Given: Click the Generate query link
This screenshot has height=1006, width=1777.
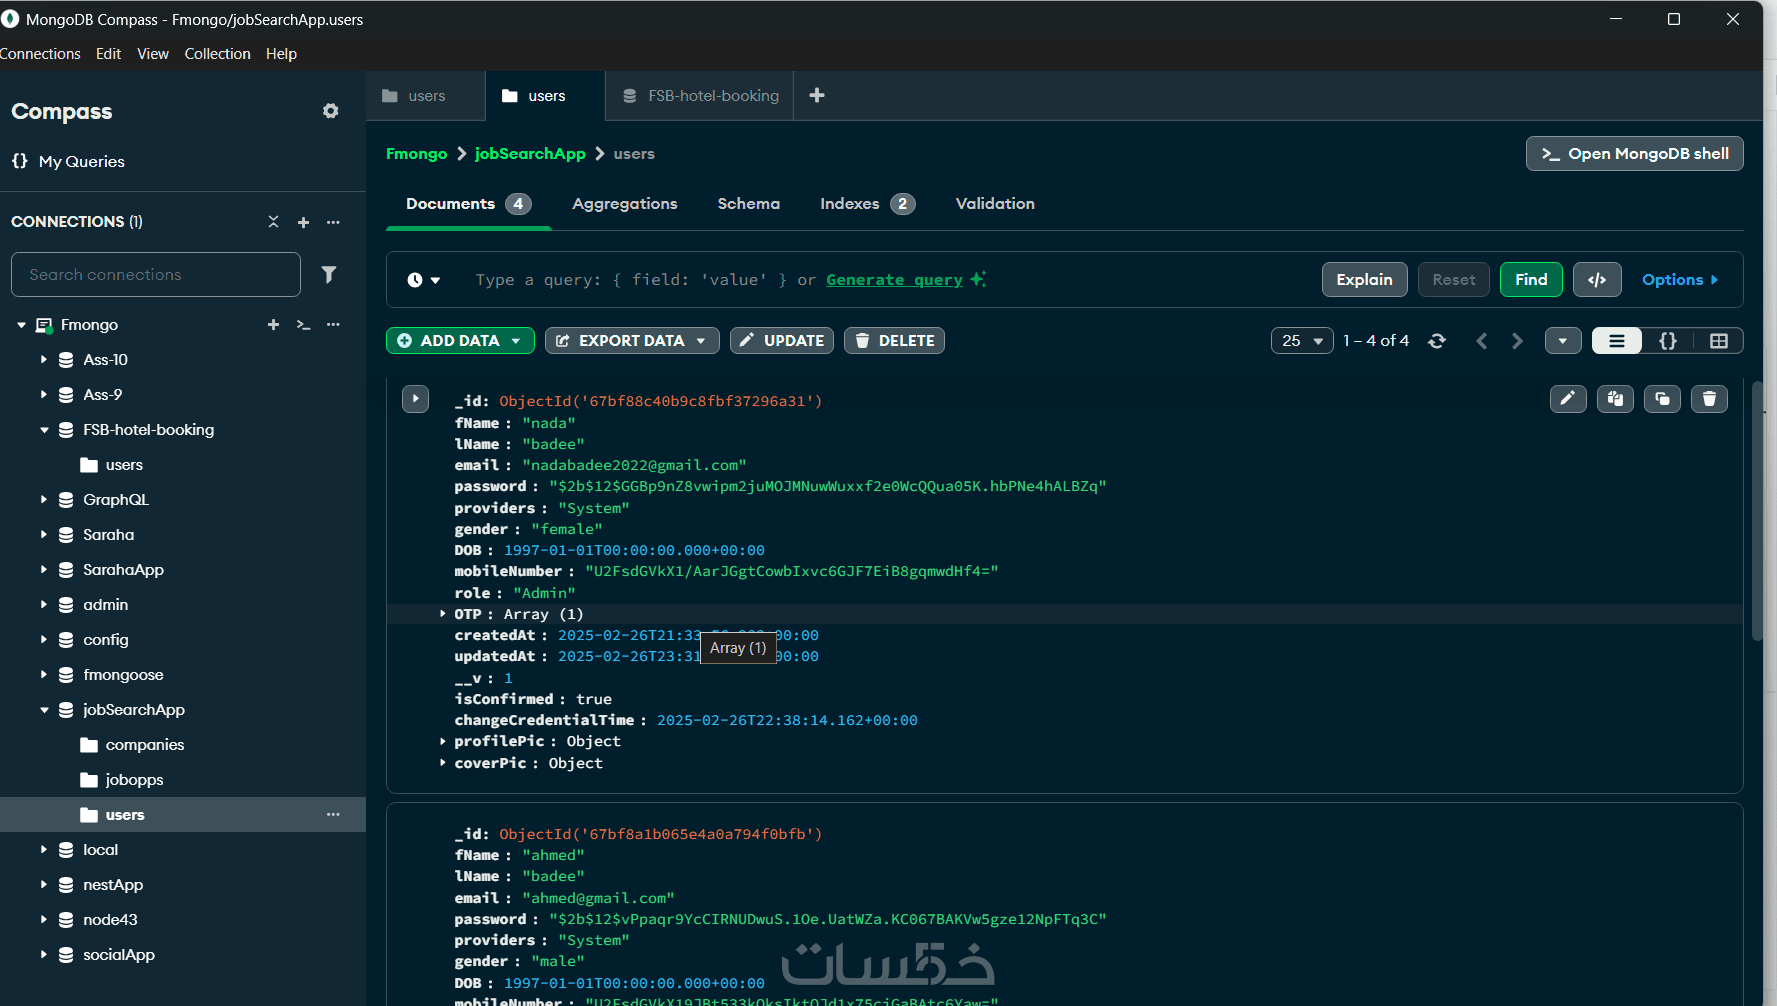Looking at the screenshot, I should pos(894,280).
